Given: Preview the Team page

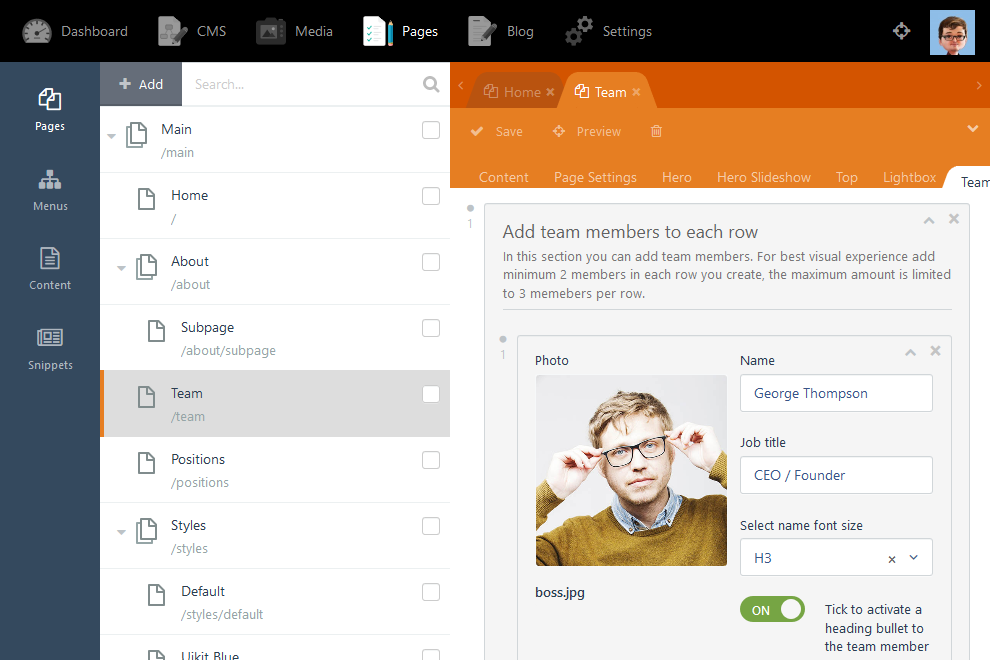Looking at the screenshot, I should coord(587,131).
